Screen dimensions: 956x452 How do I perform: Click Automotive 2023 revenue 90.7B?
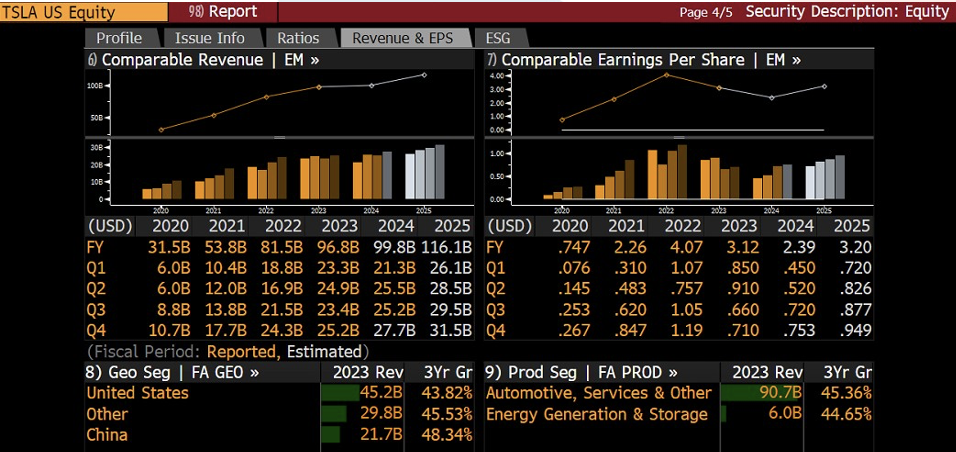coord(780,393)
